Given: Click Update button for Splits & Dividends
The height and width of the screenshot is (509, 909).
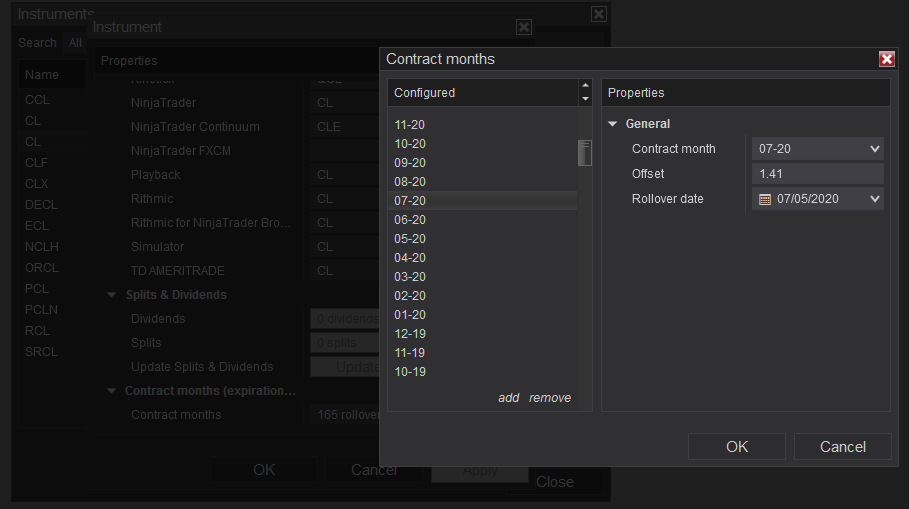Looking at the screenshot, I should coord(344,367).
